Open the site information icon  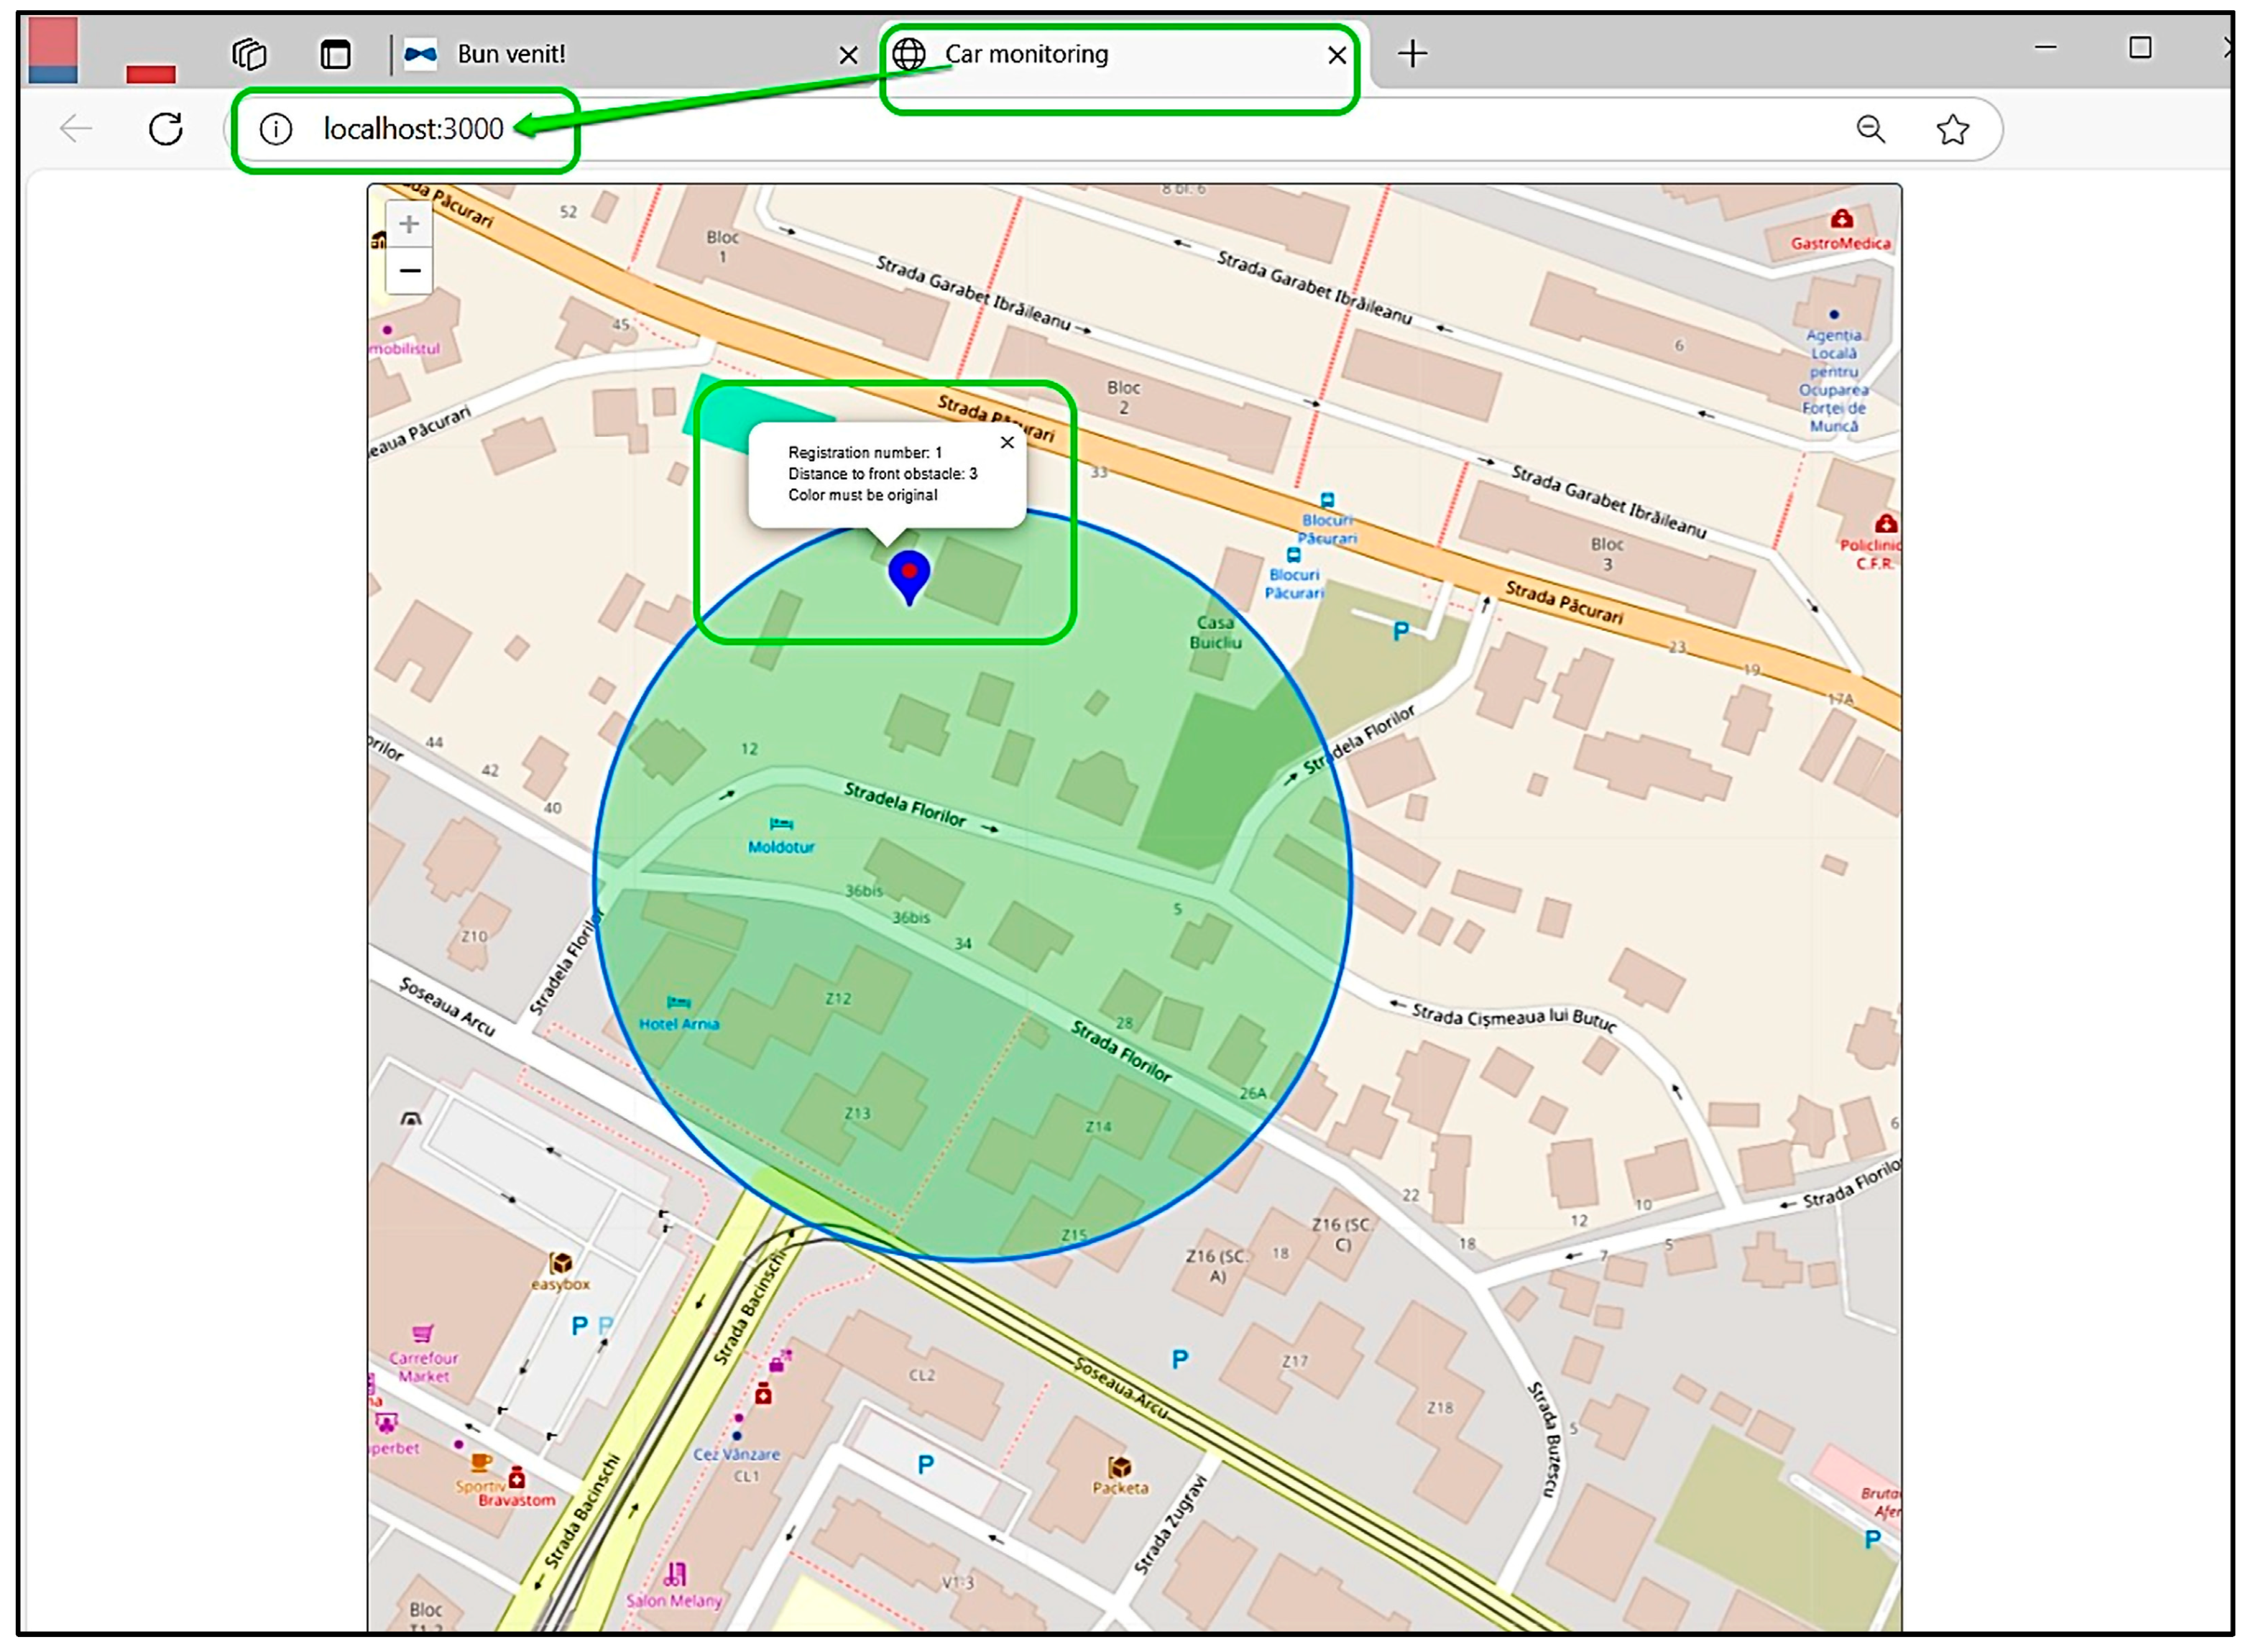[276, 129]
